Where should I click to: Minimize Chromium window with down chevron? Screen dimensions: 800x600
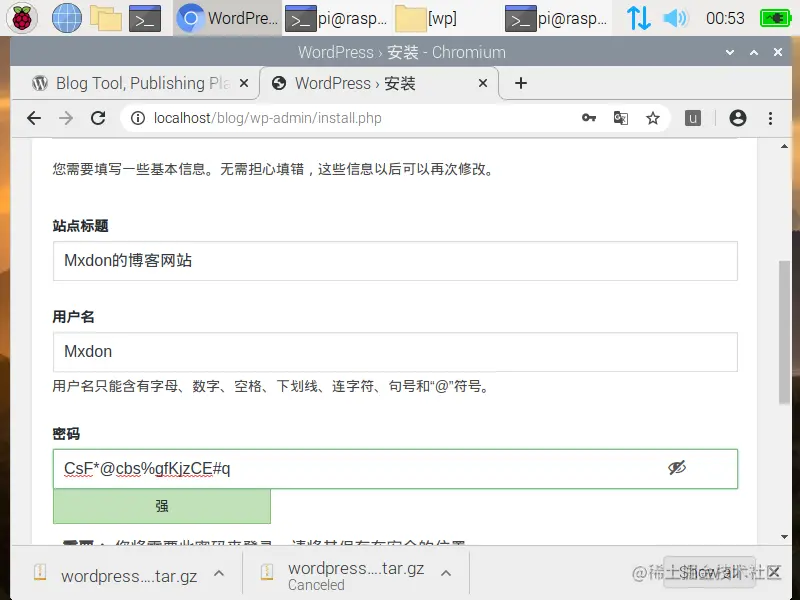(x=730, y=52)
